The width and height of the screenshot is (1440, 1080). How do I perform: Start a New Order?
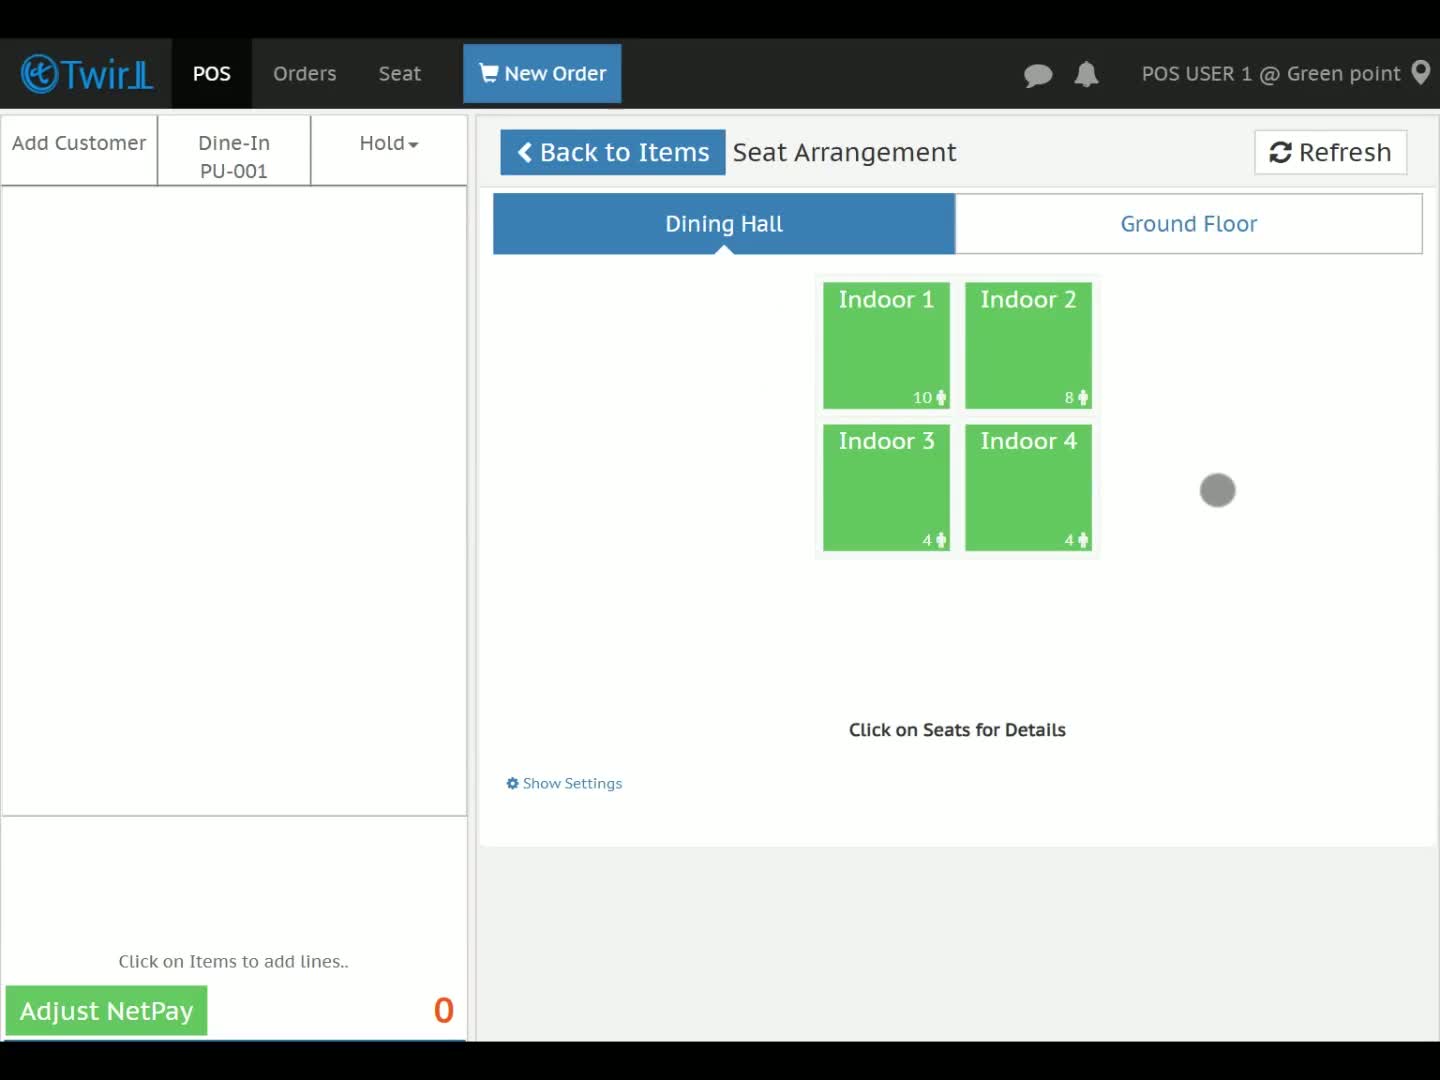point(542,74)
